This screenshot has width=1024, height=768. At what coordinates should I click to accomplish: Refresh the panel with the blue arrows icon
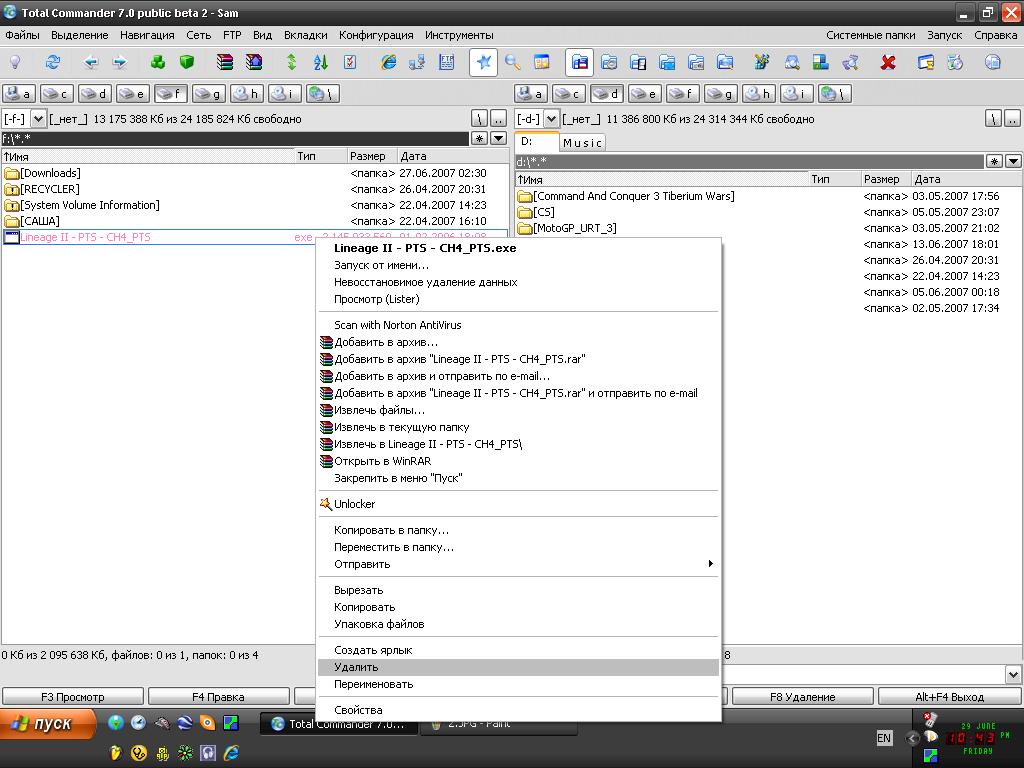pos(53,63)
